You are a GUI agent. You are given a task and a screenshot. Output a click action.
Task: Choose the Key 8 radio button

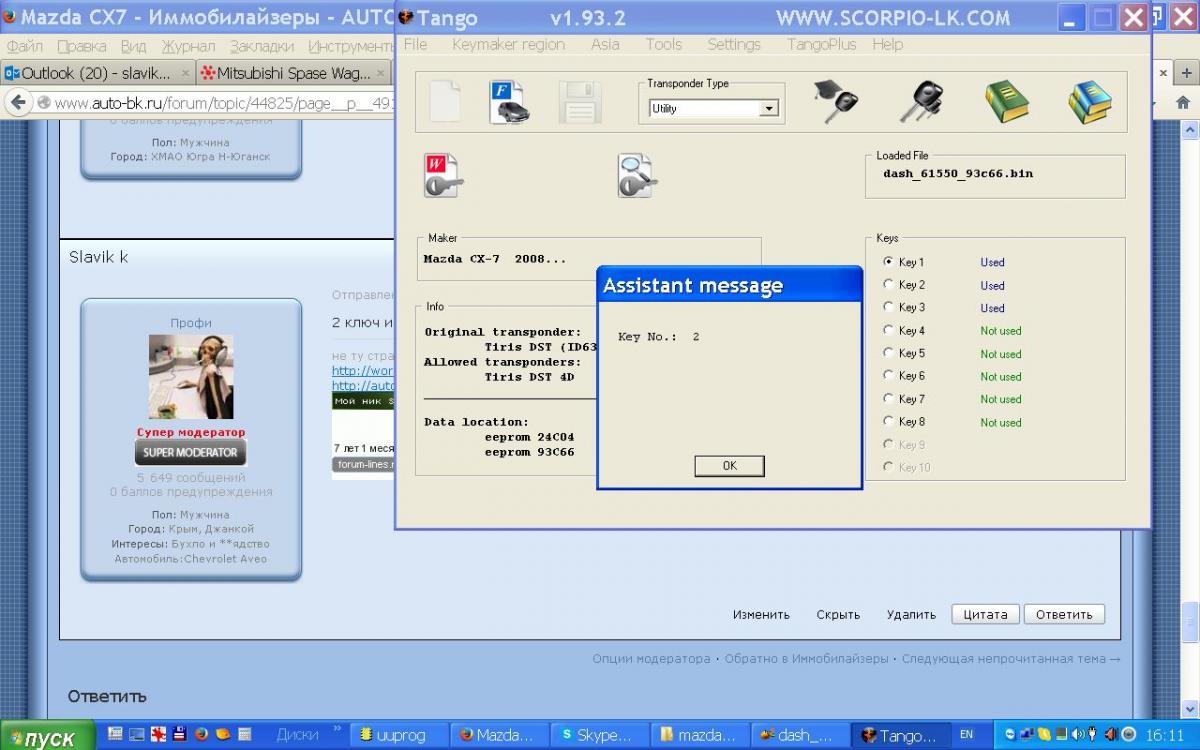click(x=888, y=422)
